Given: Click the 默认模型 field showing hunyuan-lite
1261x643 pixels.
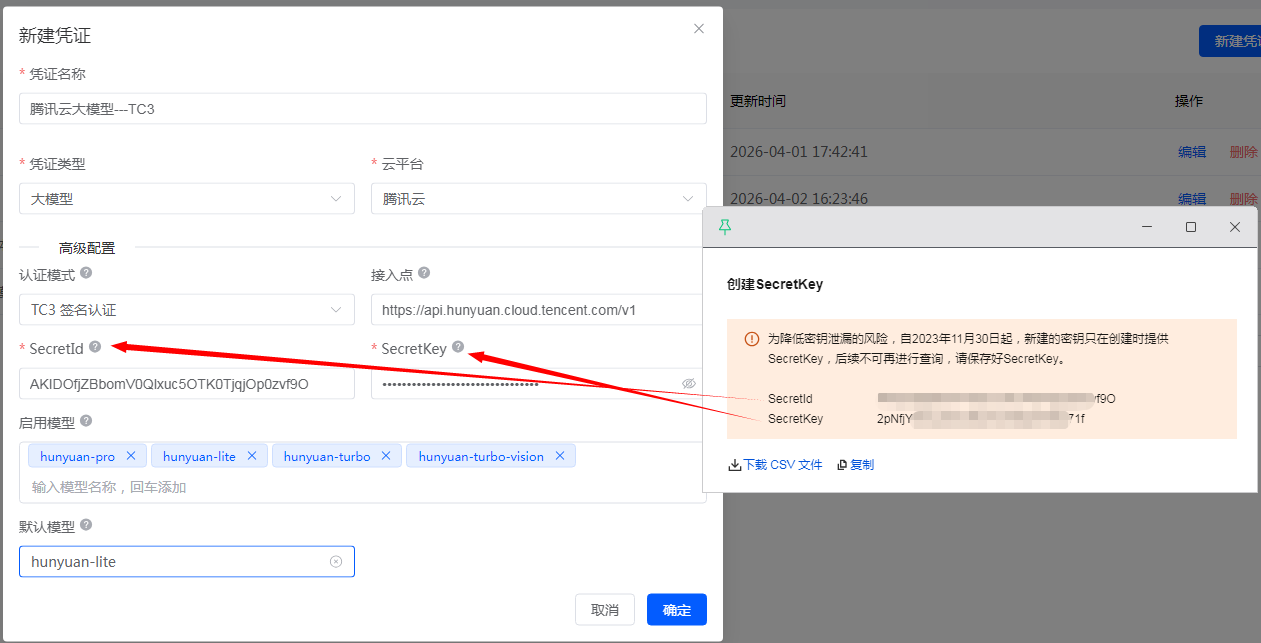Looking at the screenshot, I should pos(187,562).
